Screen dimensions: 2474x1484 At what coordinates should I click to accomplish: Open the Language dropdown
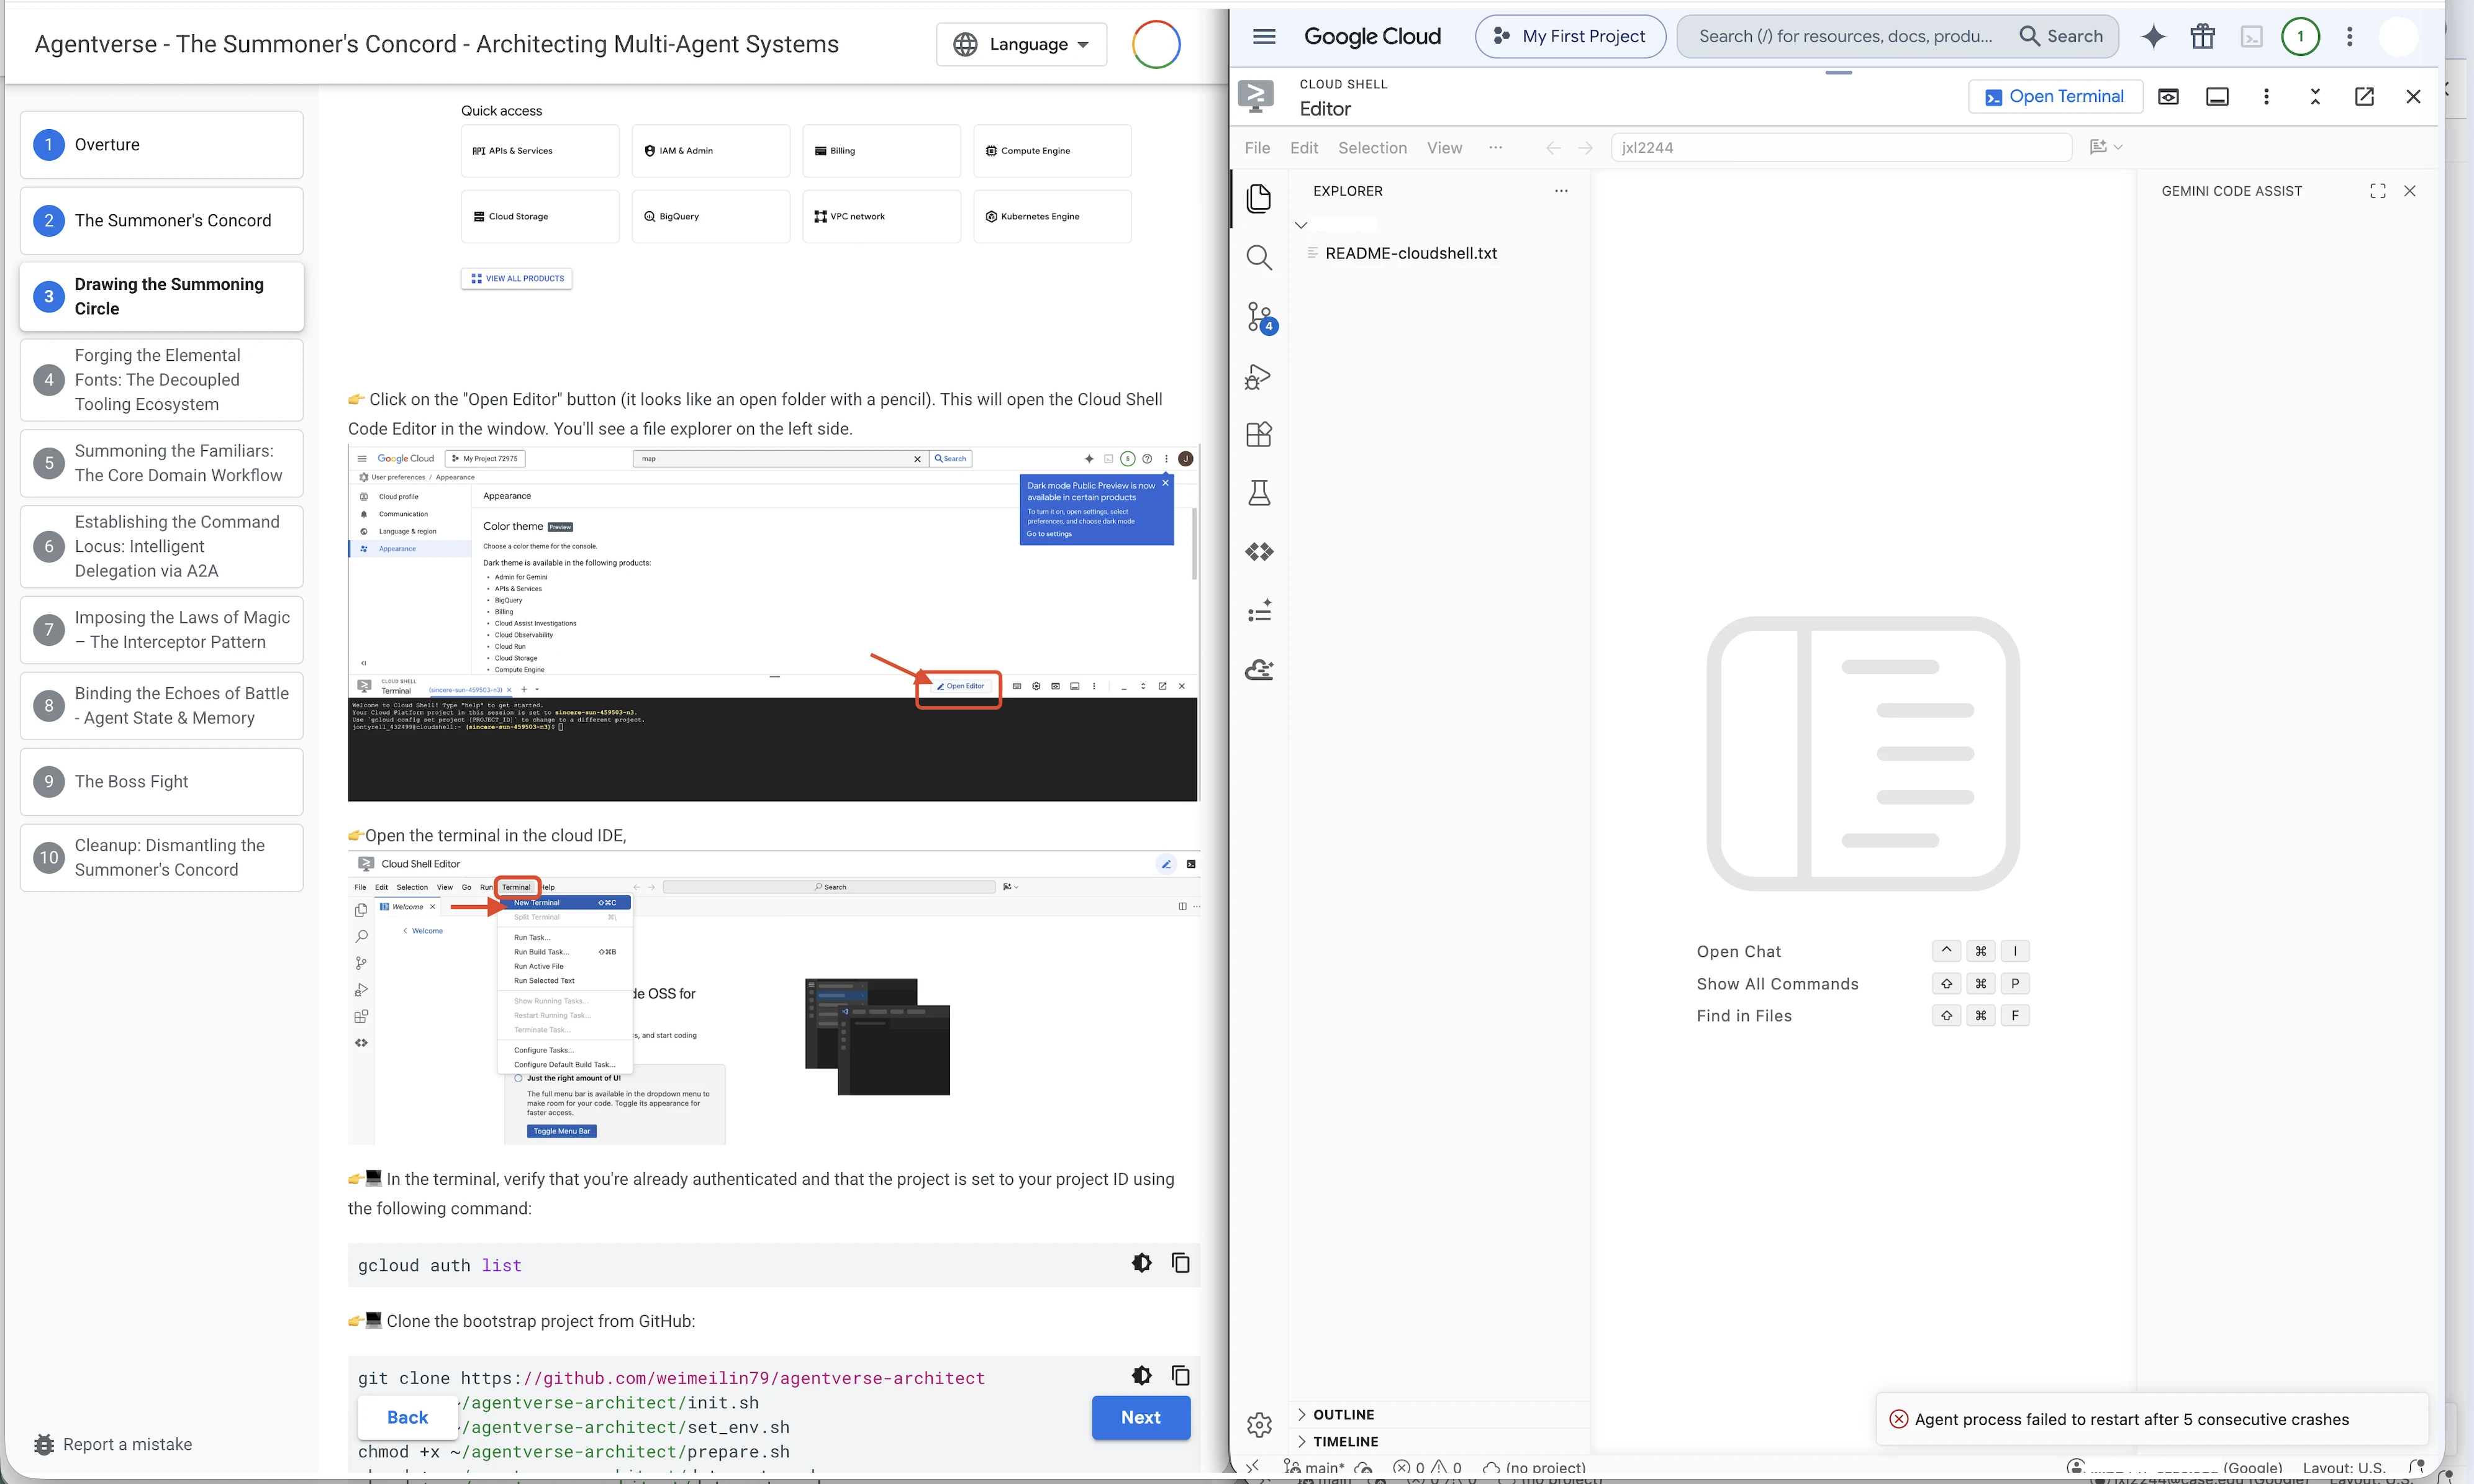(x=1021, y=44)
